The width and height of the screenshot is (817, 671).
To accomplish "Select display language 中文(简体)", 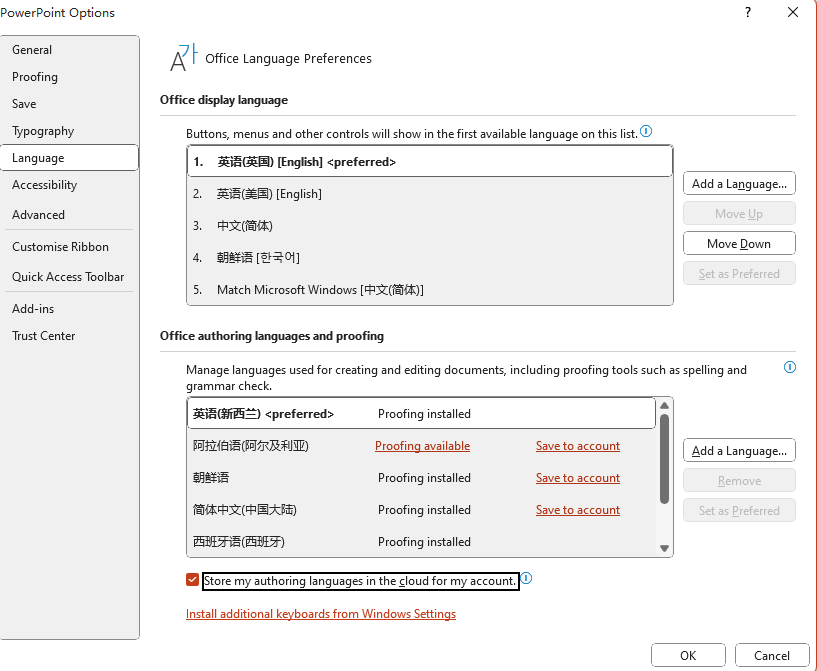I will (x=430, y=226).
